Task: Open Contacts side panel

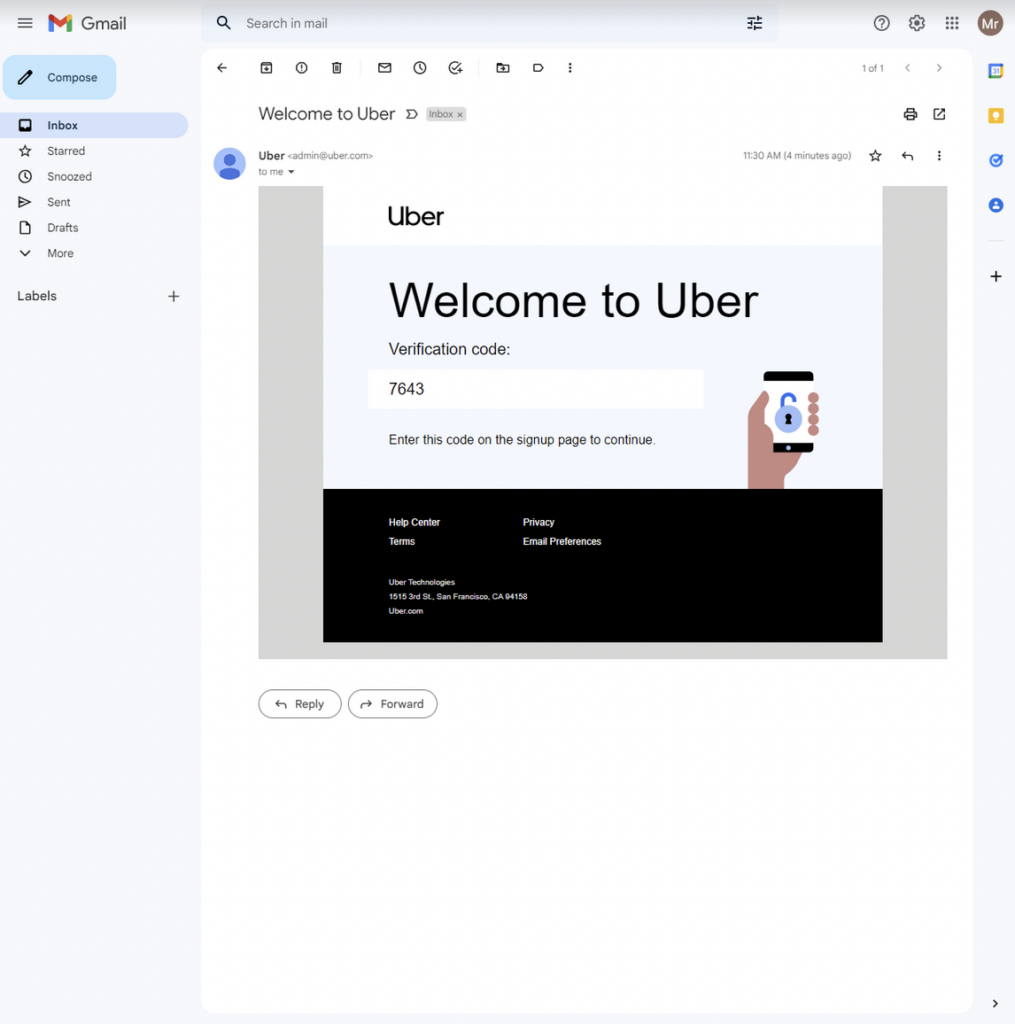Action: [995, 206]
